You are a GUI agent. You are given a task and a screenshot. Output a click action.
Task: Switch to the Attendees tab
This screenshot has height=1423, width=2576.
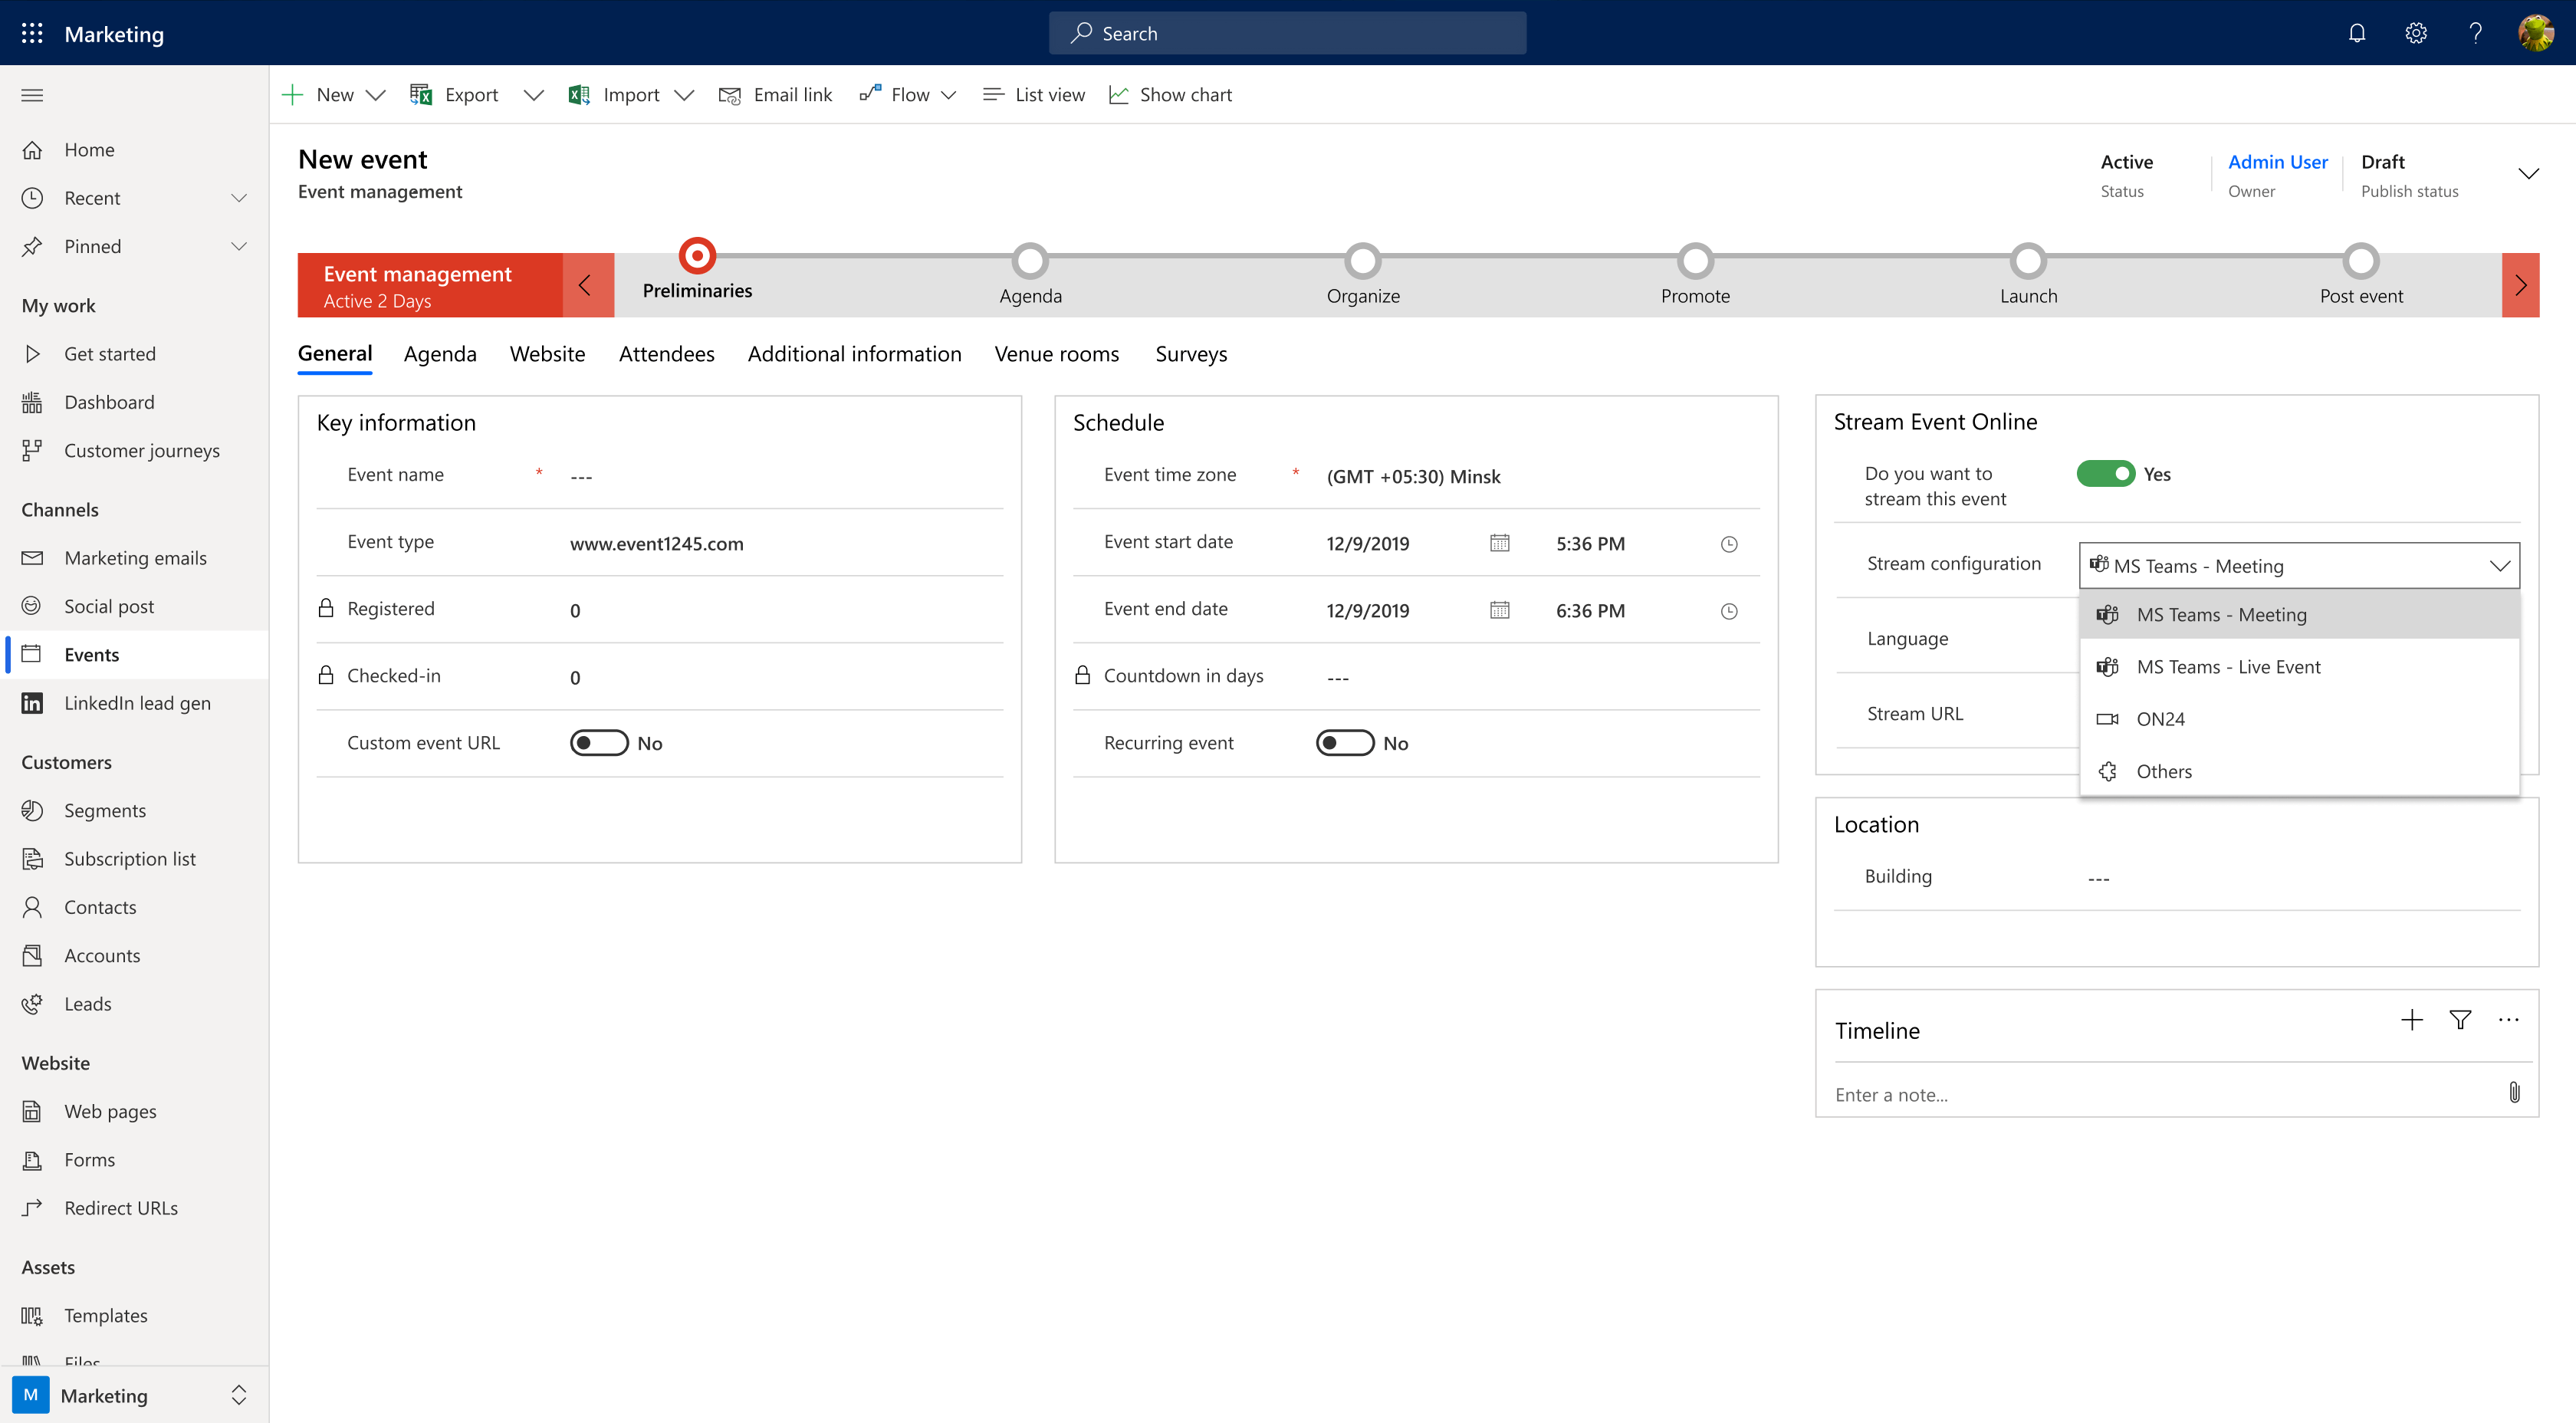(x=666, y=352)
